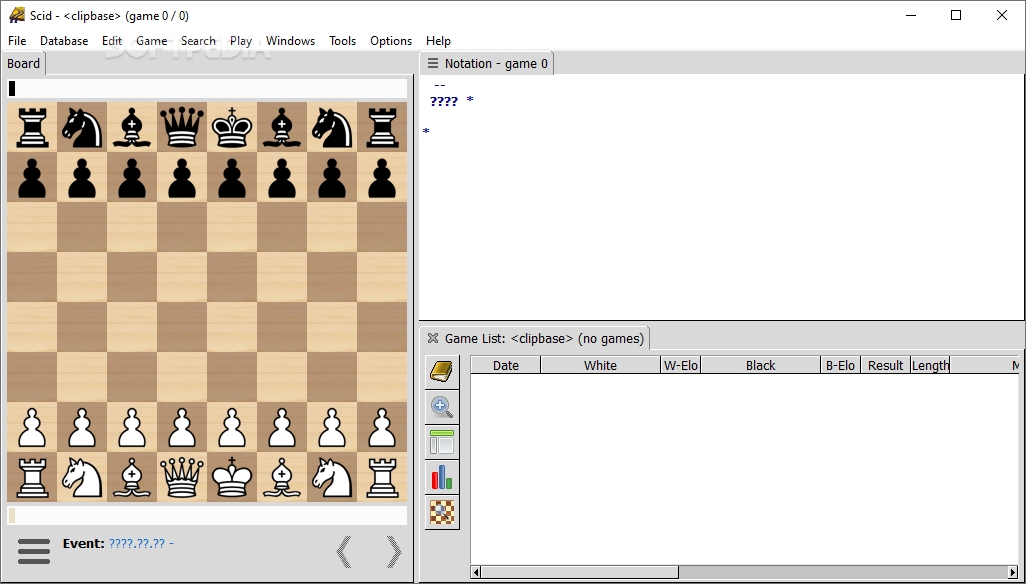Click the Event date link ????.??.??
The width and height of the screenshot is (1026, 584).
pyautogui.click(x=137, y=543)
